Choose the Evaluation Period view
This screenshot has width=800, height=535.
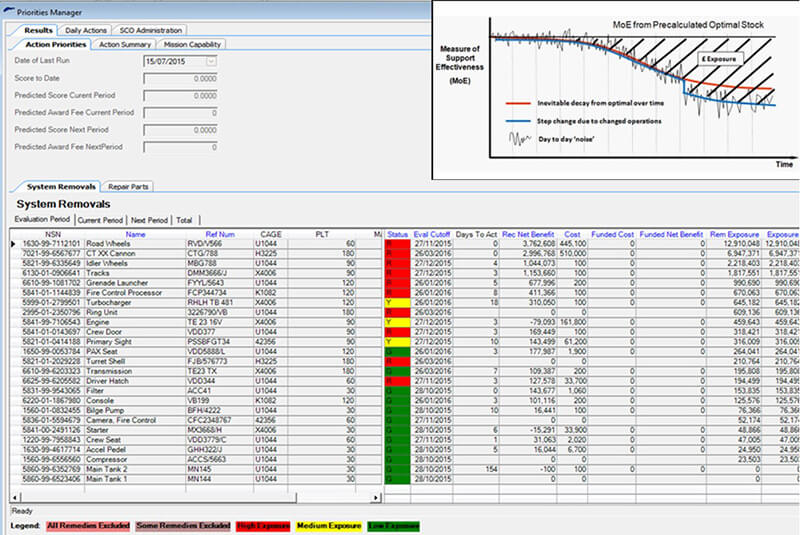[42, 219]
